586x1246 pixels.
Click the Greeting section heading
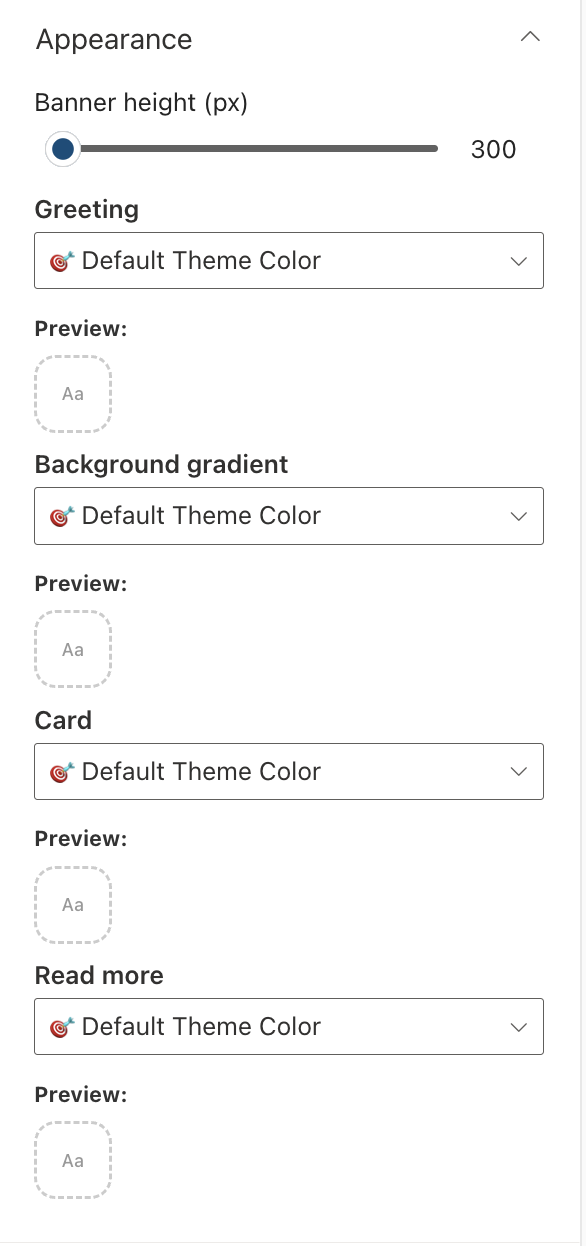click(x=86, y=210)
